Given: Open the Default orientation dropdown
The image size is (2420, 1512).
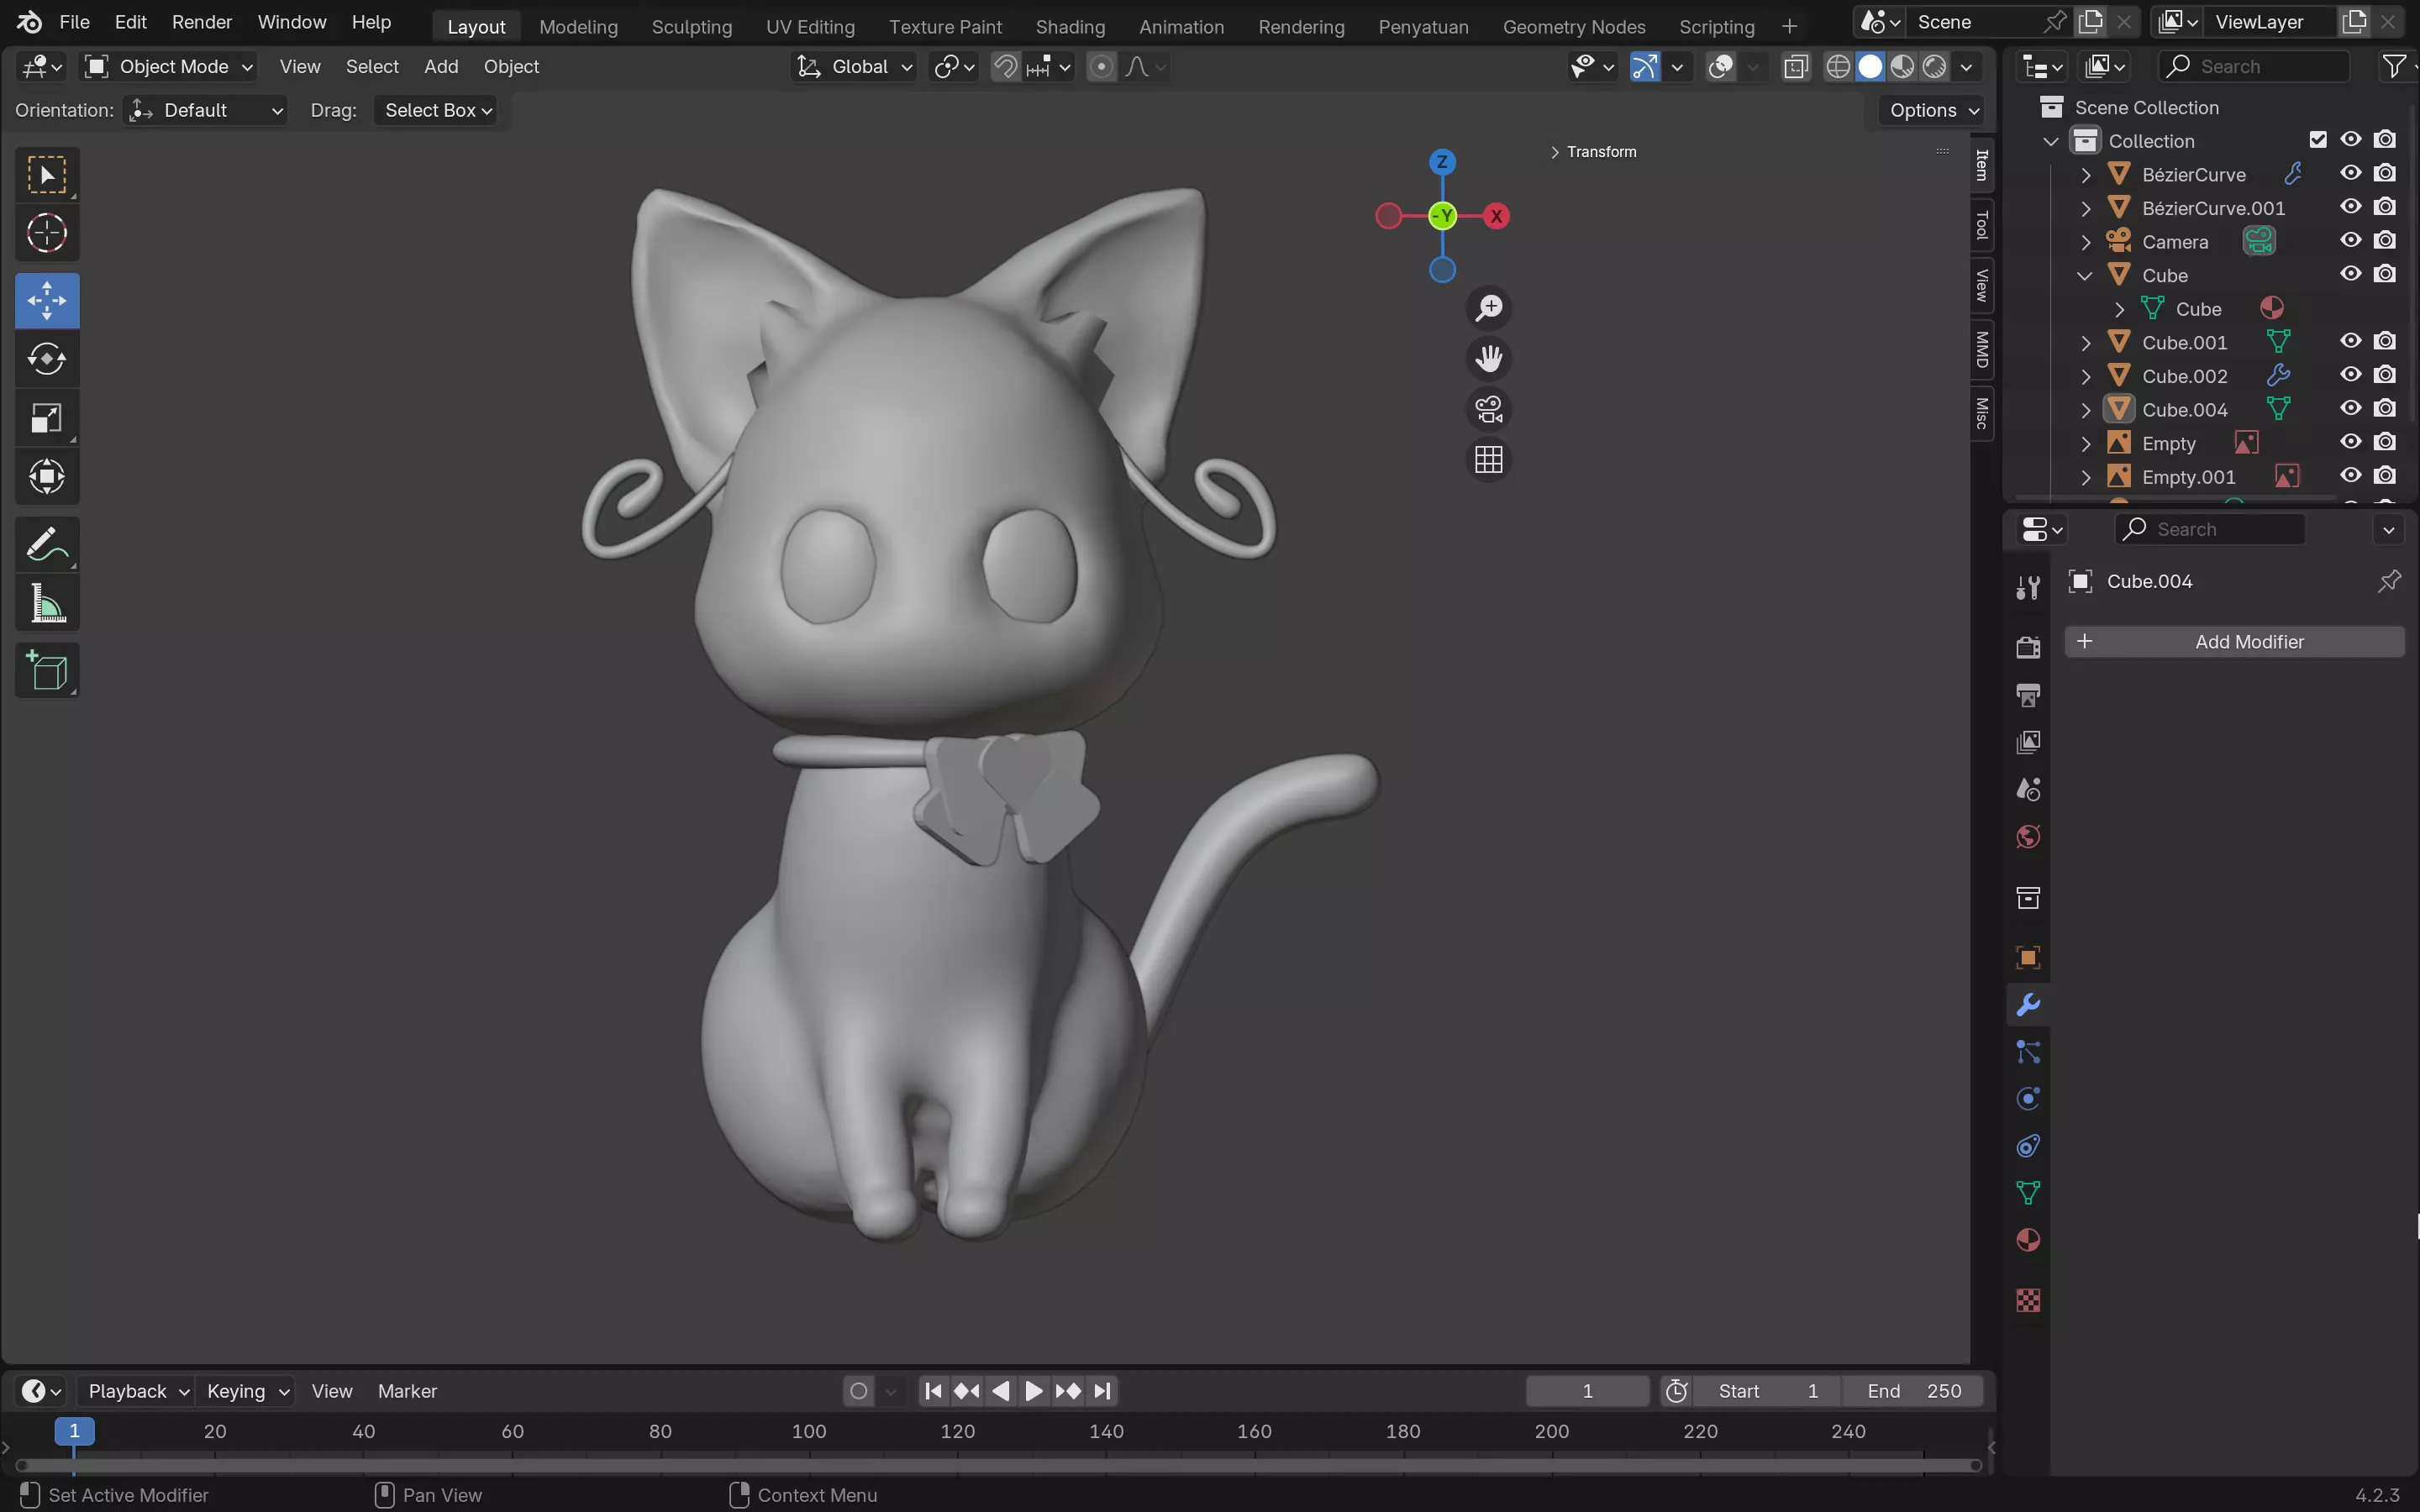Looking at the screenshot, I should pos(206,110).
